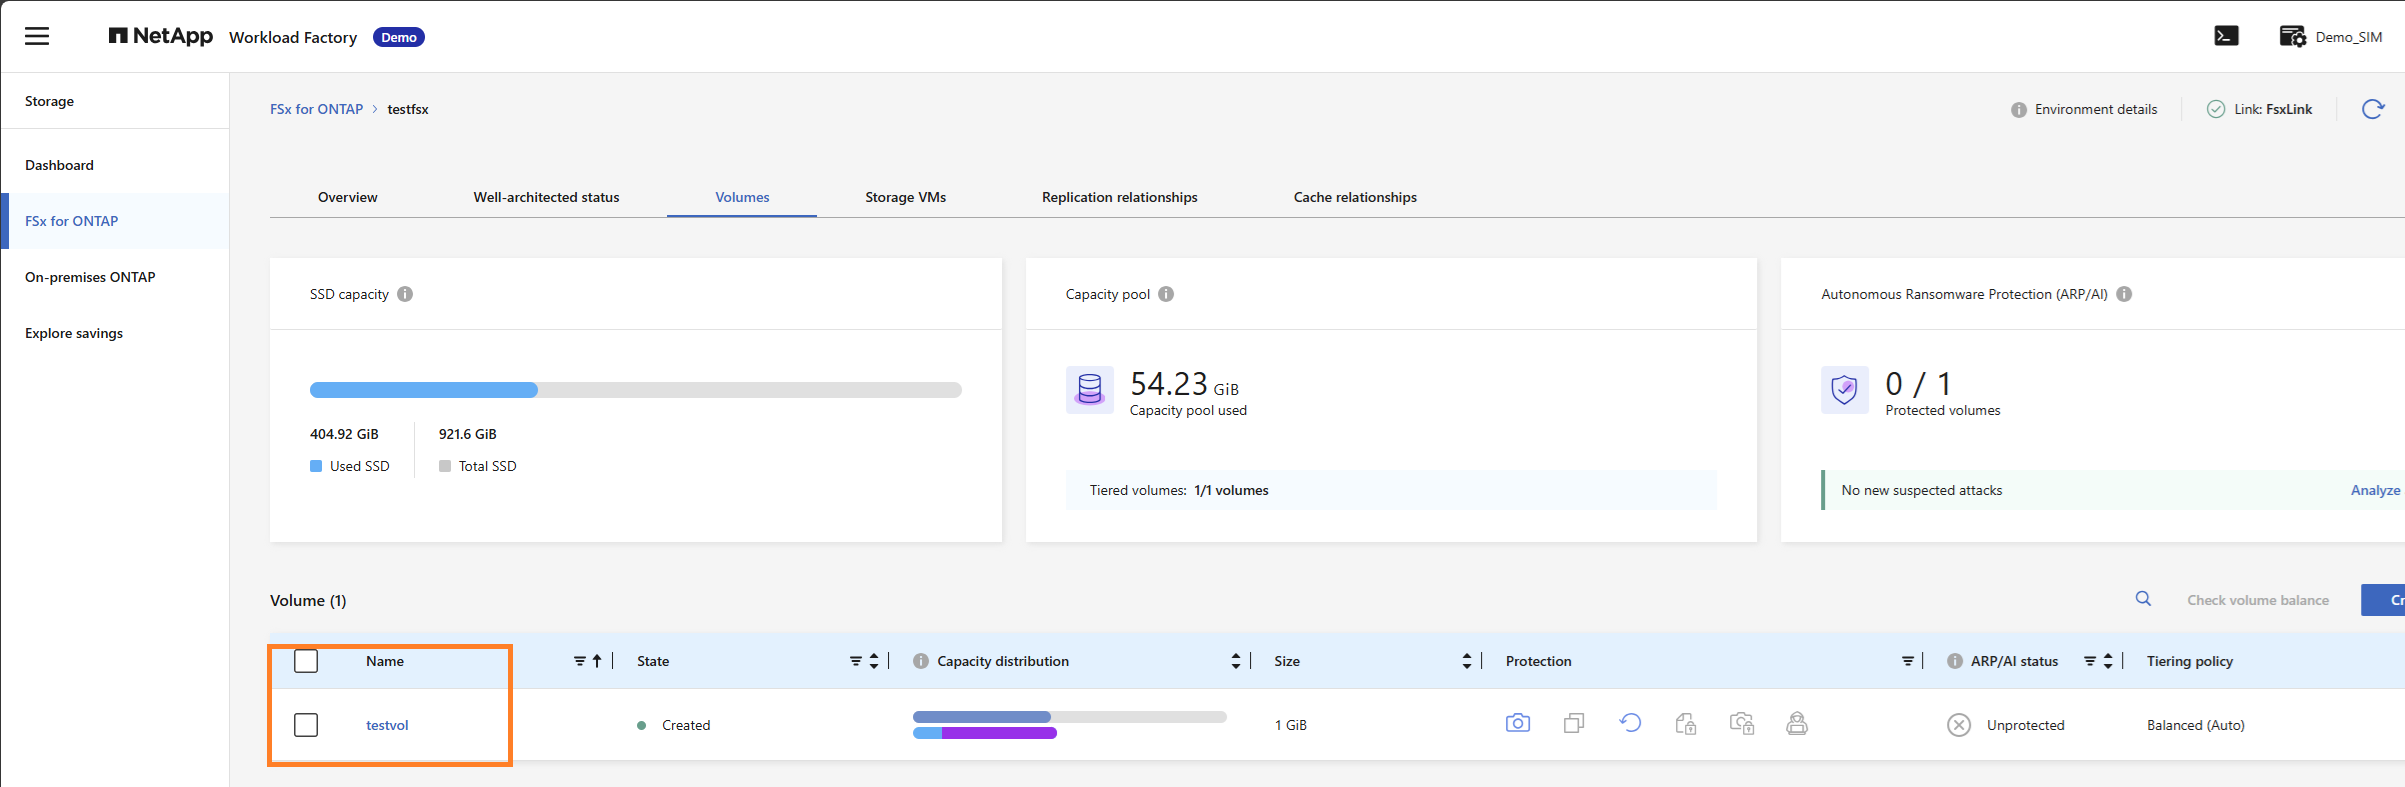
Task: Show SSD capacity info tooltip icon
Action: 405,294
